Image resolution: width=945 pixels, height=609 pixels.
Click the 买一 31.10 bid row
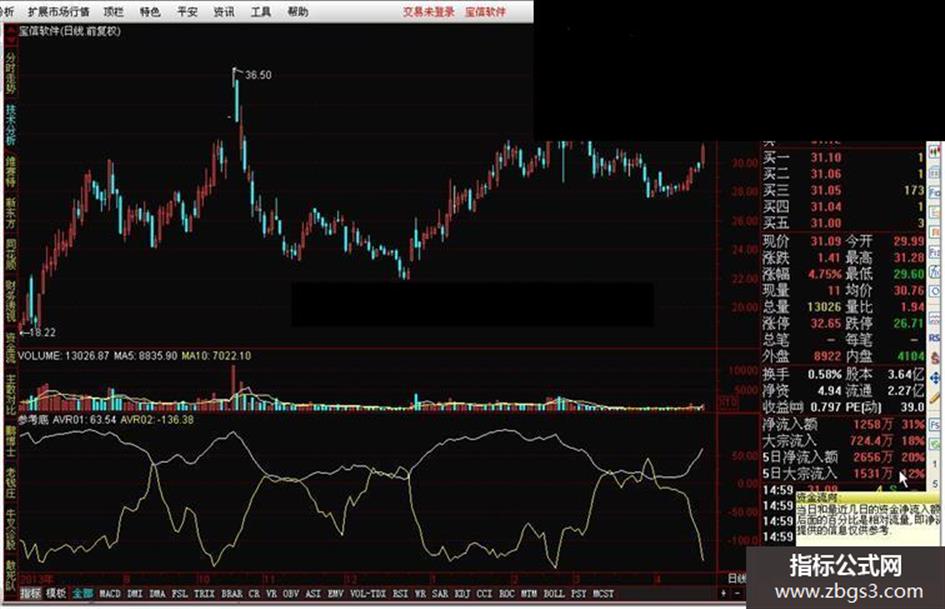(x=844, y=157)
